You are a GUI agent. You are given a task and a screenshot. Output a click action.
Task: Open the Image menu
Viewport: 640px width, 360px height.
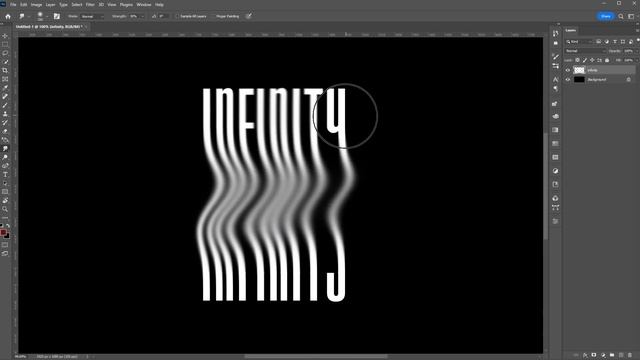(36, 4)
